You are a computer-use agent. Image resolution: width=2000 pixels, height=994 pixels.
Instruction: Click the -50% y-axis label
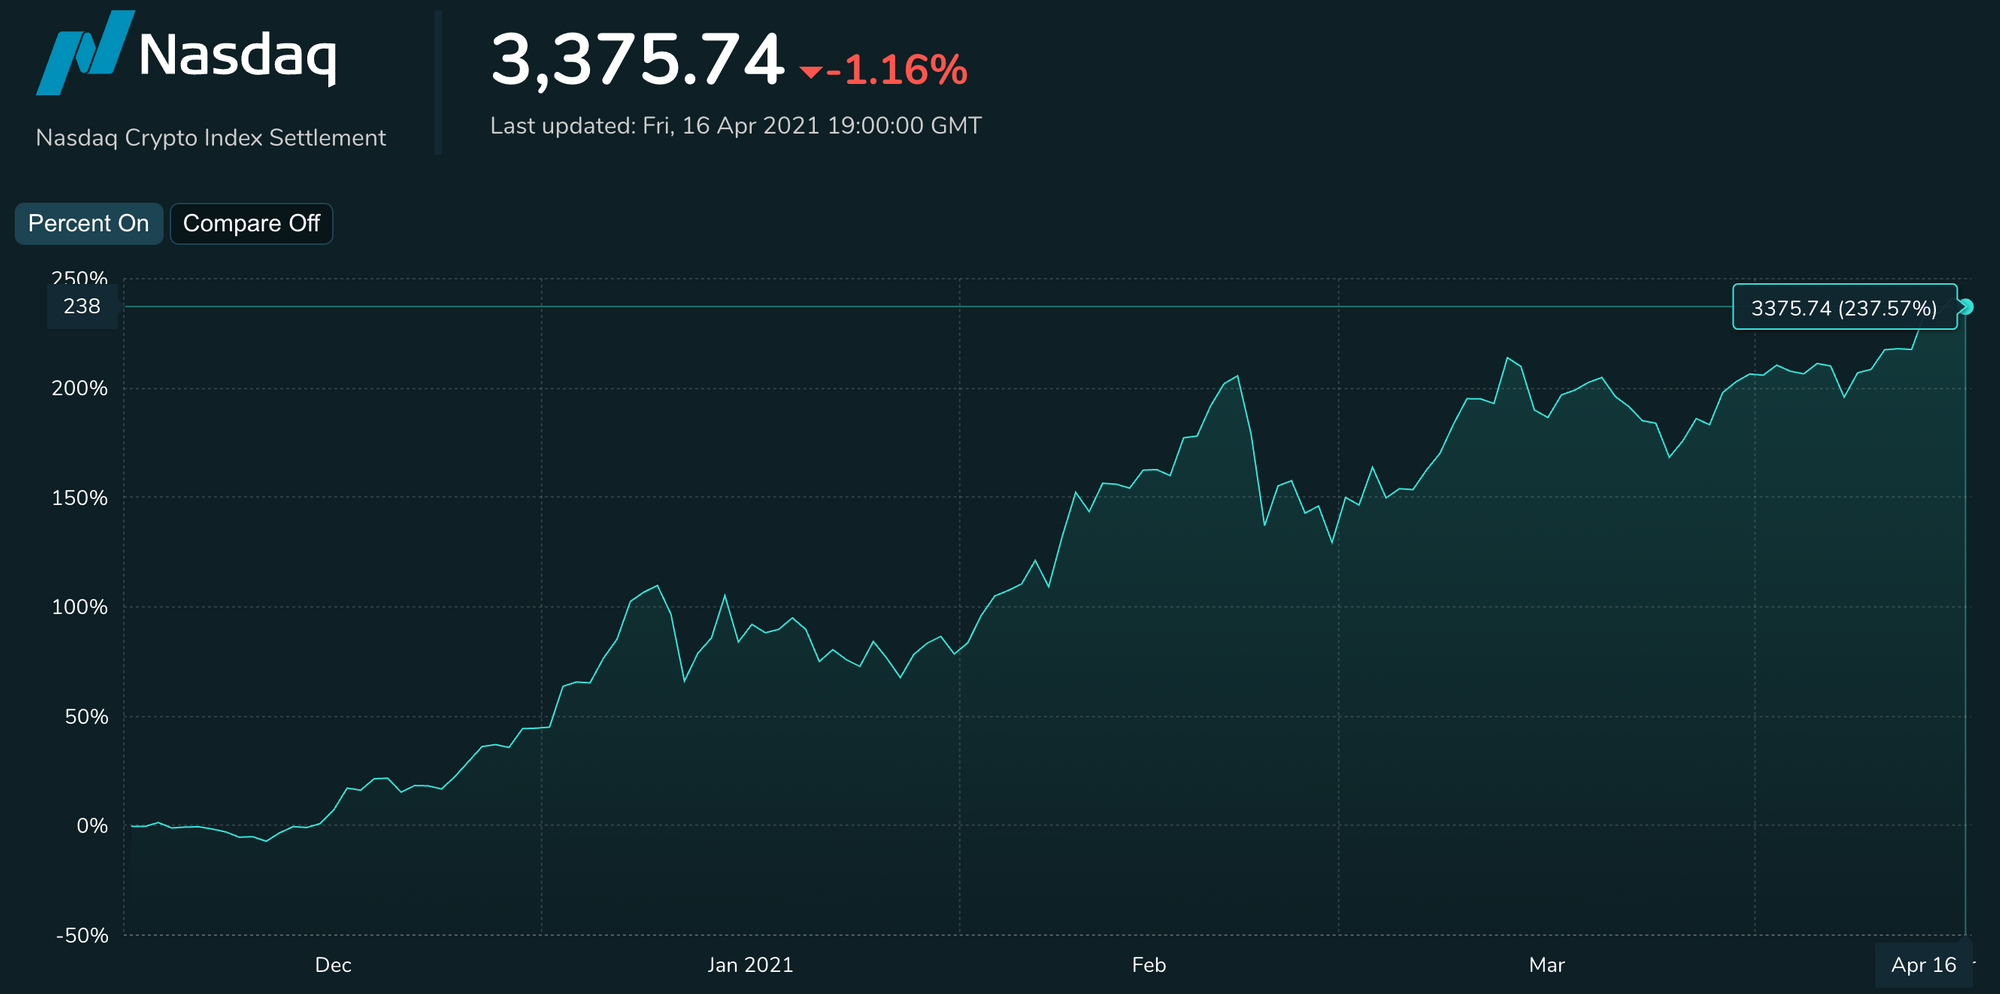pos(82,936)
